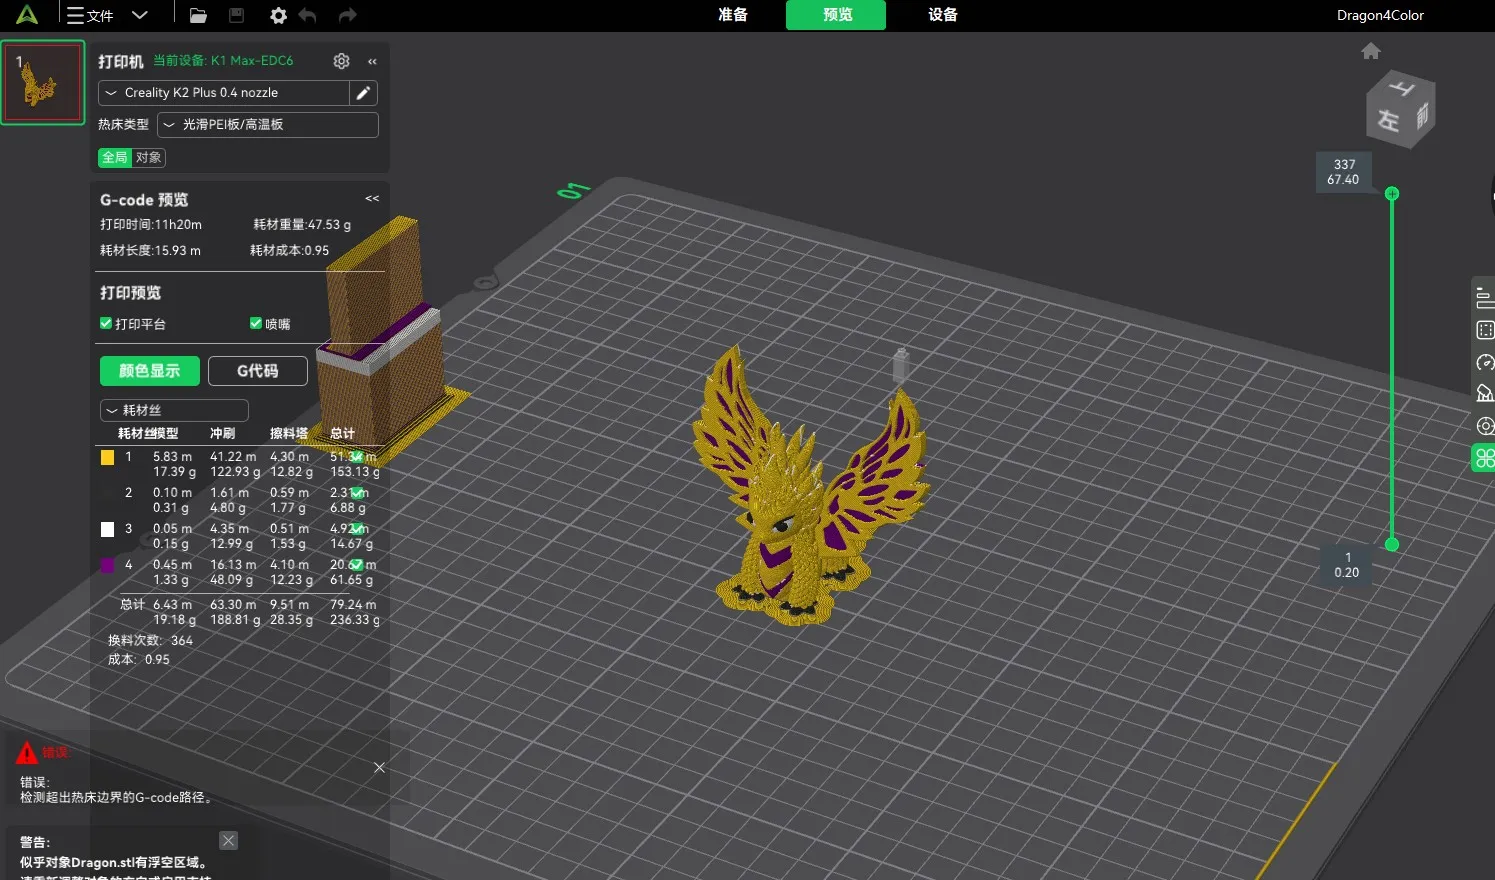Click yellow swatch of filament 1
The height and width of the screenshot is (880, 1495).
[x=107, y=457]
